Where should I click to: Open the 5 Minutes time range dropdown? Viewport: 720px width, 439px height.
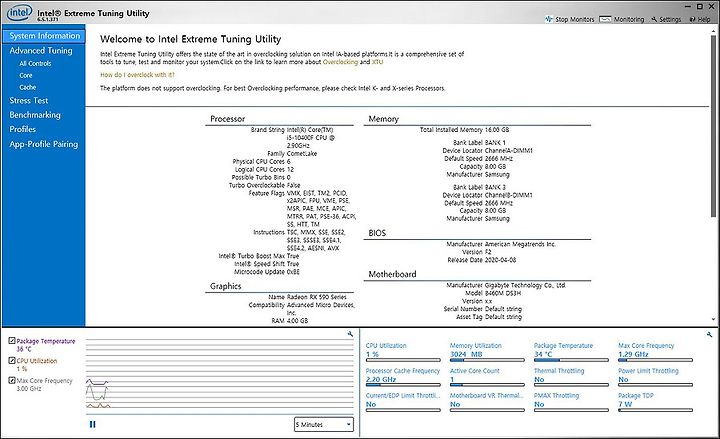point(324,424)
